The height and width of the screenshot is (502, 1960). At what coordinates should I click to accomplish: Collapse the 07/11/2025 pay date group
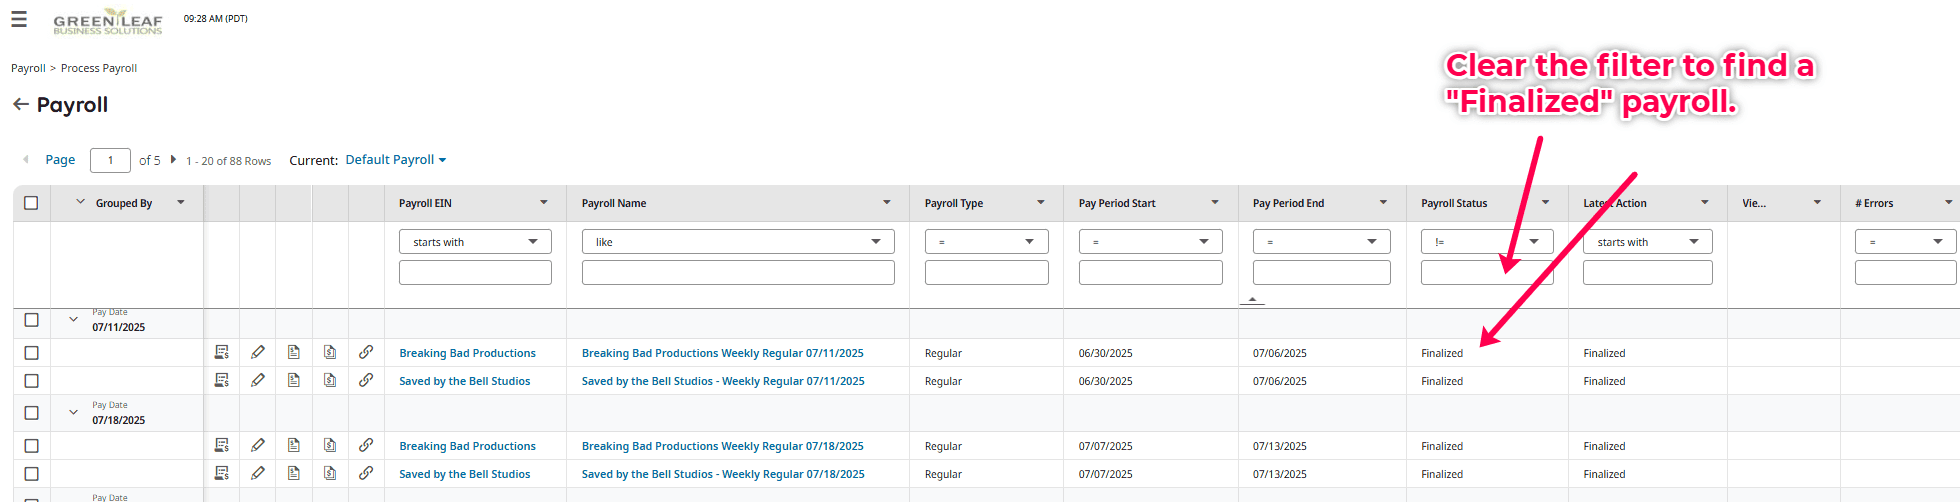73,320
